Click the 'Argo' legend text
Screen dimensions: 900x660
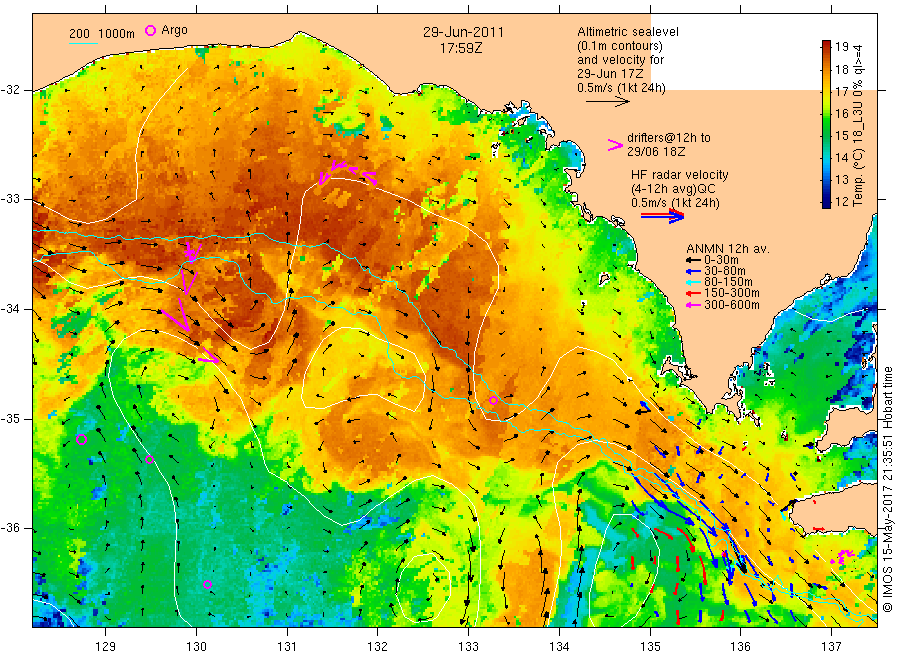point(174,30)
